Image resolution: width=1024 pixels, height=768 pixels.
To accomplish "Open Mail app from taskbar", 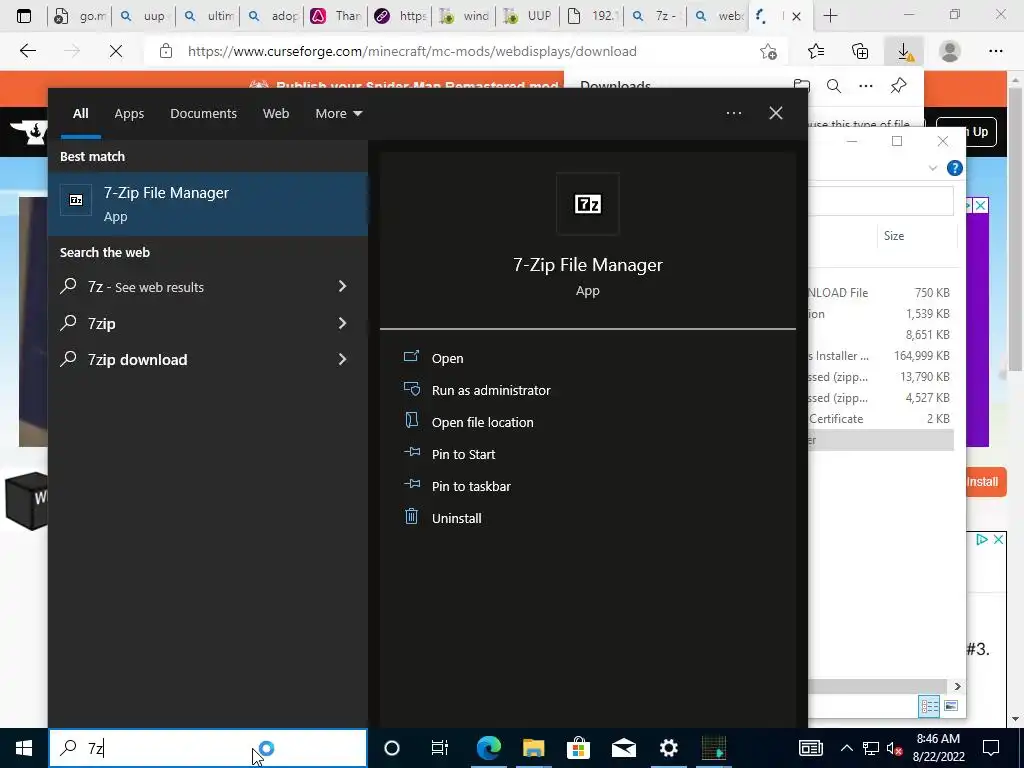I will click(x=624, y=748).
